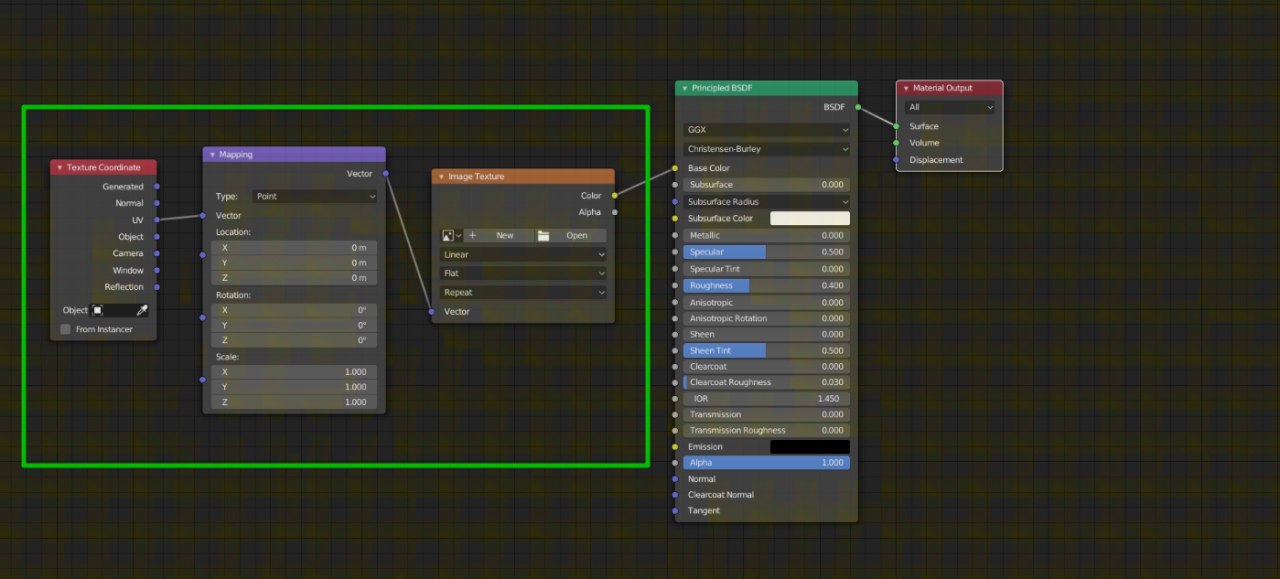Click the Open image button
This screenshot has height=579, width=1280.
(569, 235)
